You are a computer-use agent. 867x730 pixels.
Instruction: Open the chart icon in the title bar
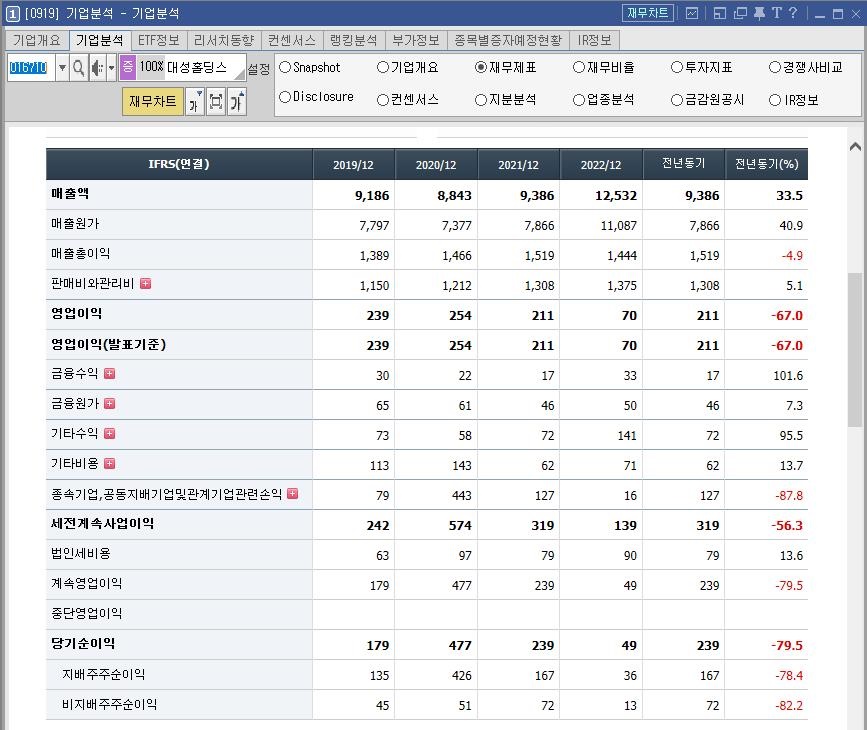coord(692,13)
